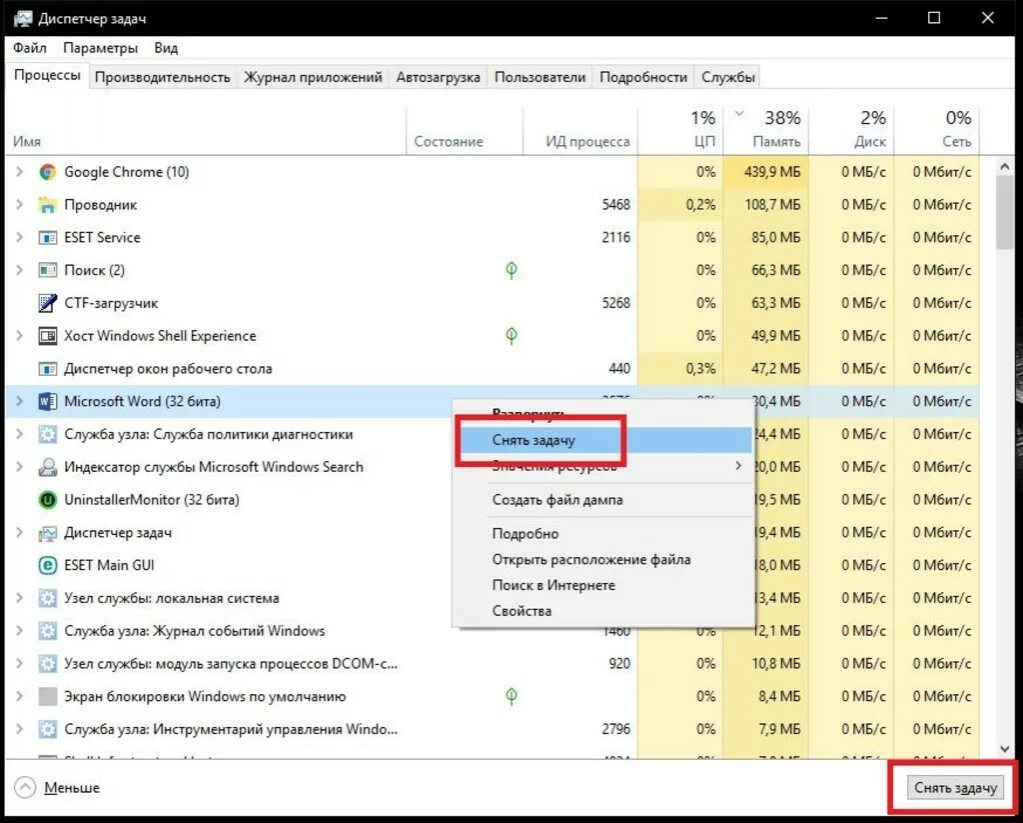Viewport: 1023px width, 823px height.
Task: Click the vertical scrollbar thumb
Action: point(1005,213)
